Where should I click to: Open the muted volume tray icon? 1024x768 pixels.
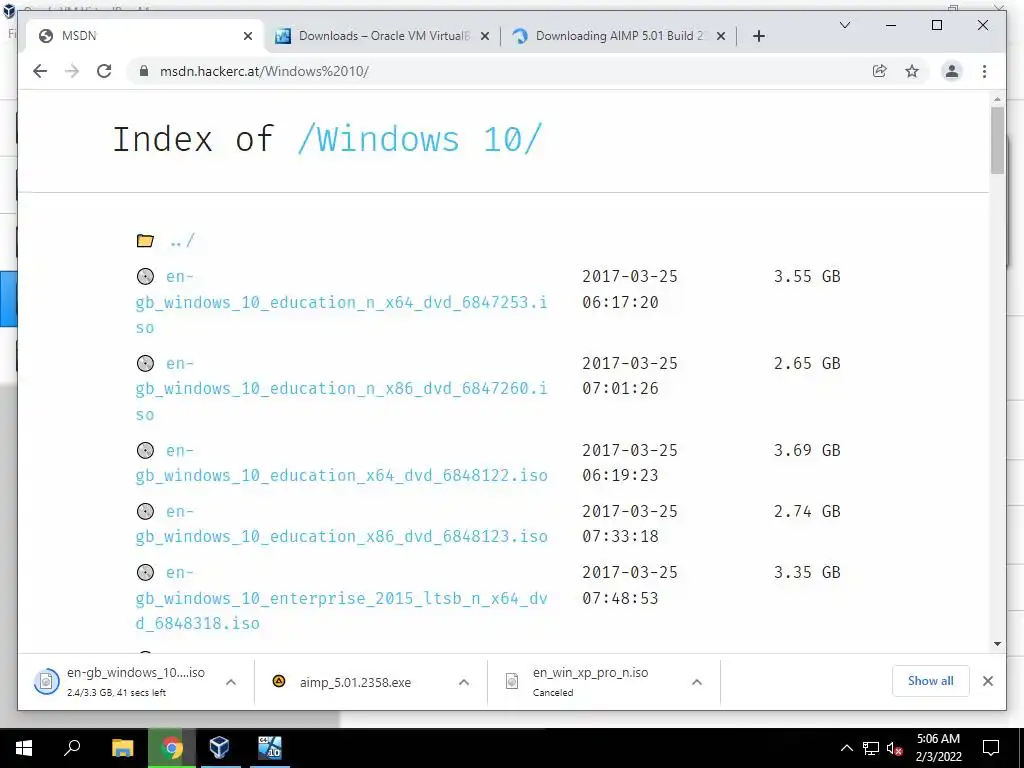point(895,748)
